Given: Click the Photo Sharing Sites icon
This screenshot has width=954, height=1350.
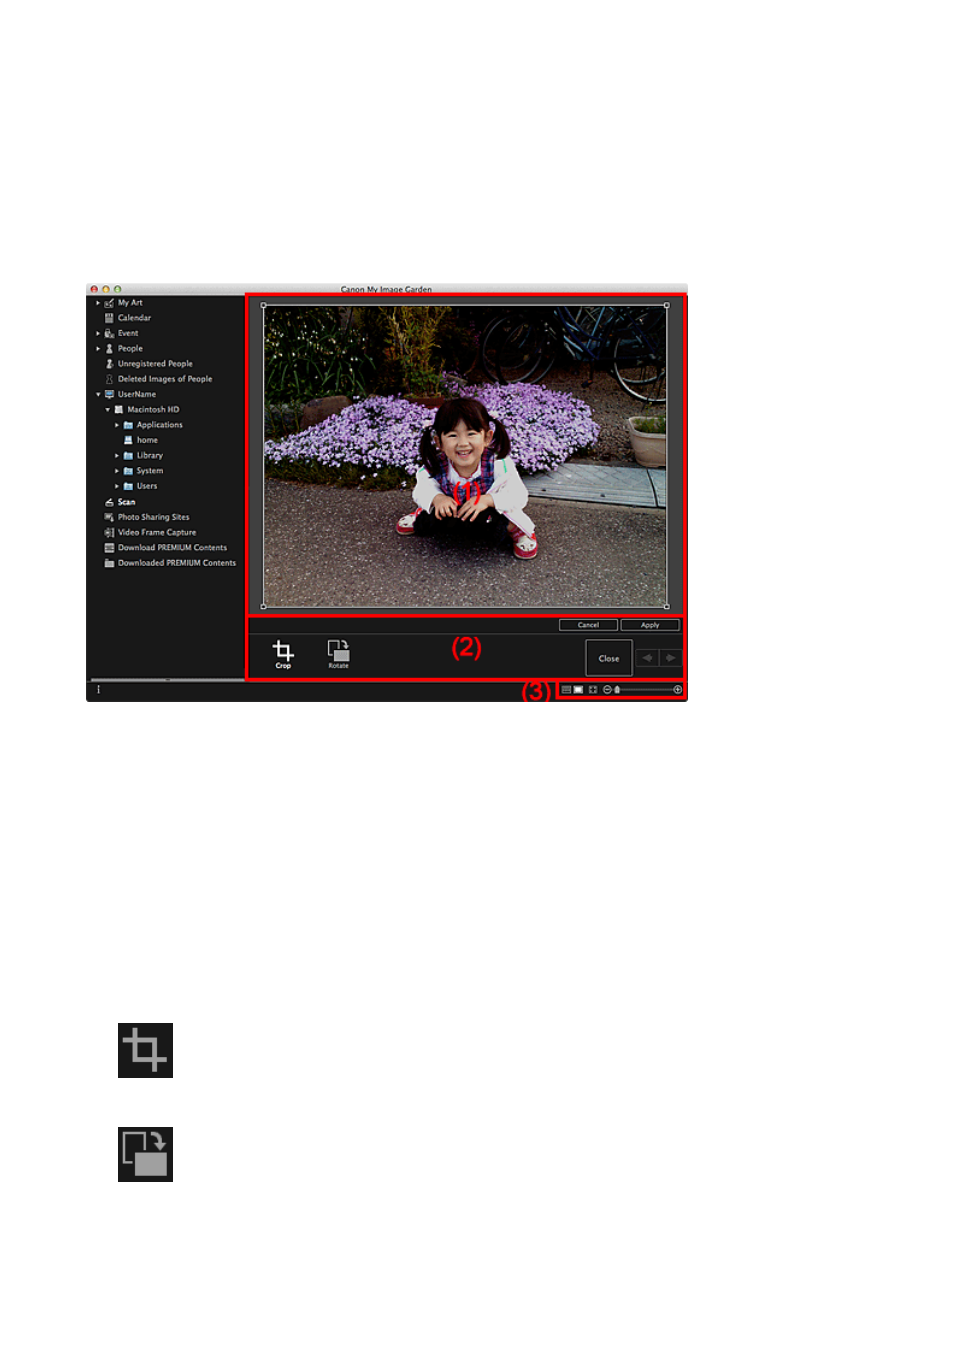Looking at the screenshot, I should [x=109, y=517].
